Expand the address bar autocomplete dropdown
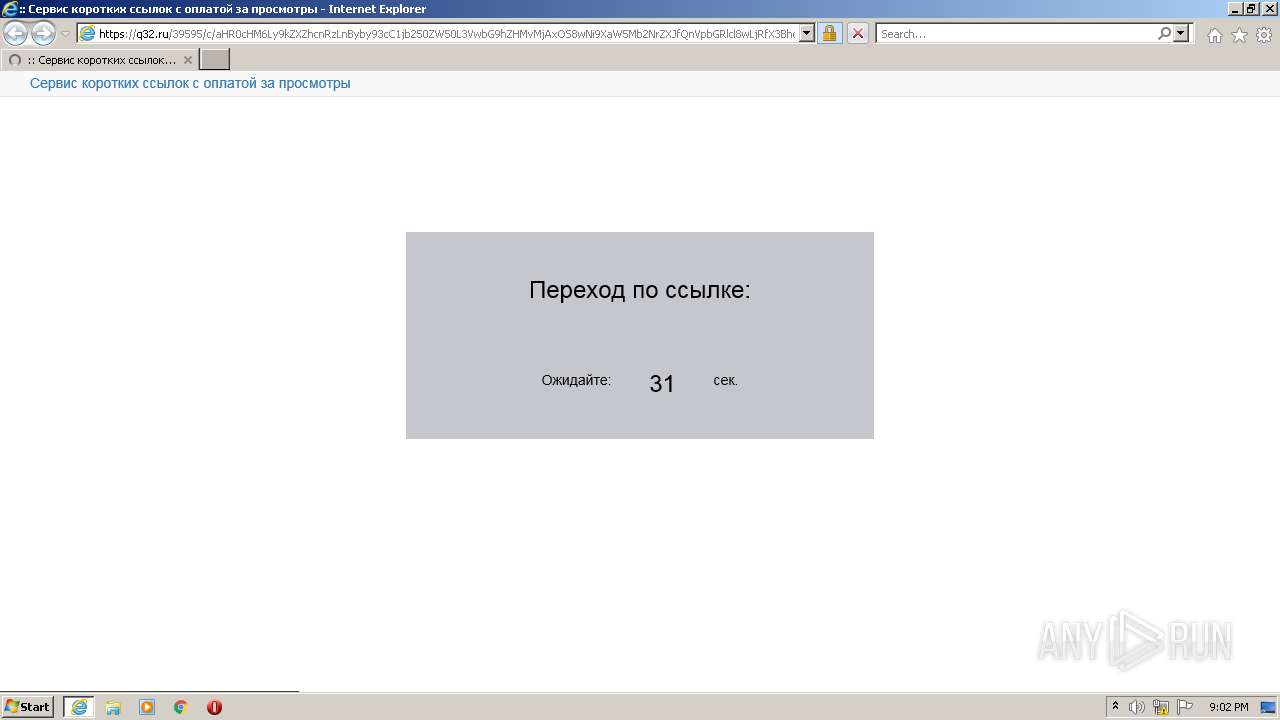The width and height of the screenshot is (1280, 720). pyautogui.click(x=806, y=34)
